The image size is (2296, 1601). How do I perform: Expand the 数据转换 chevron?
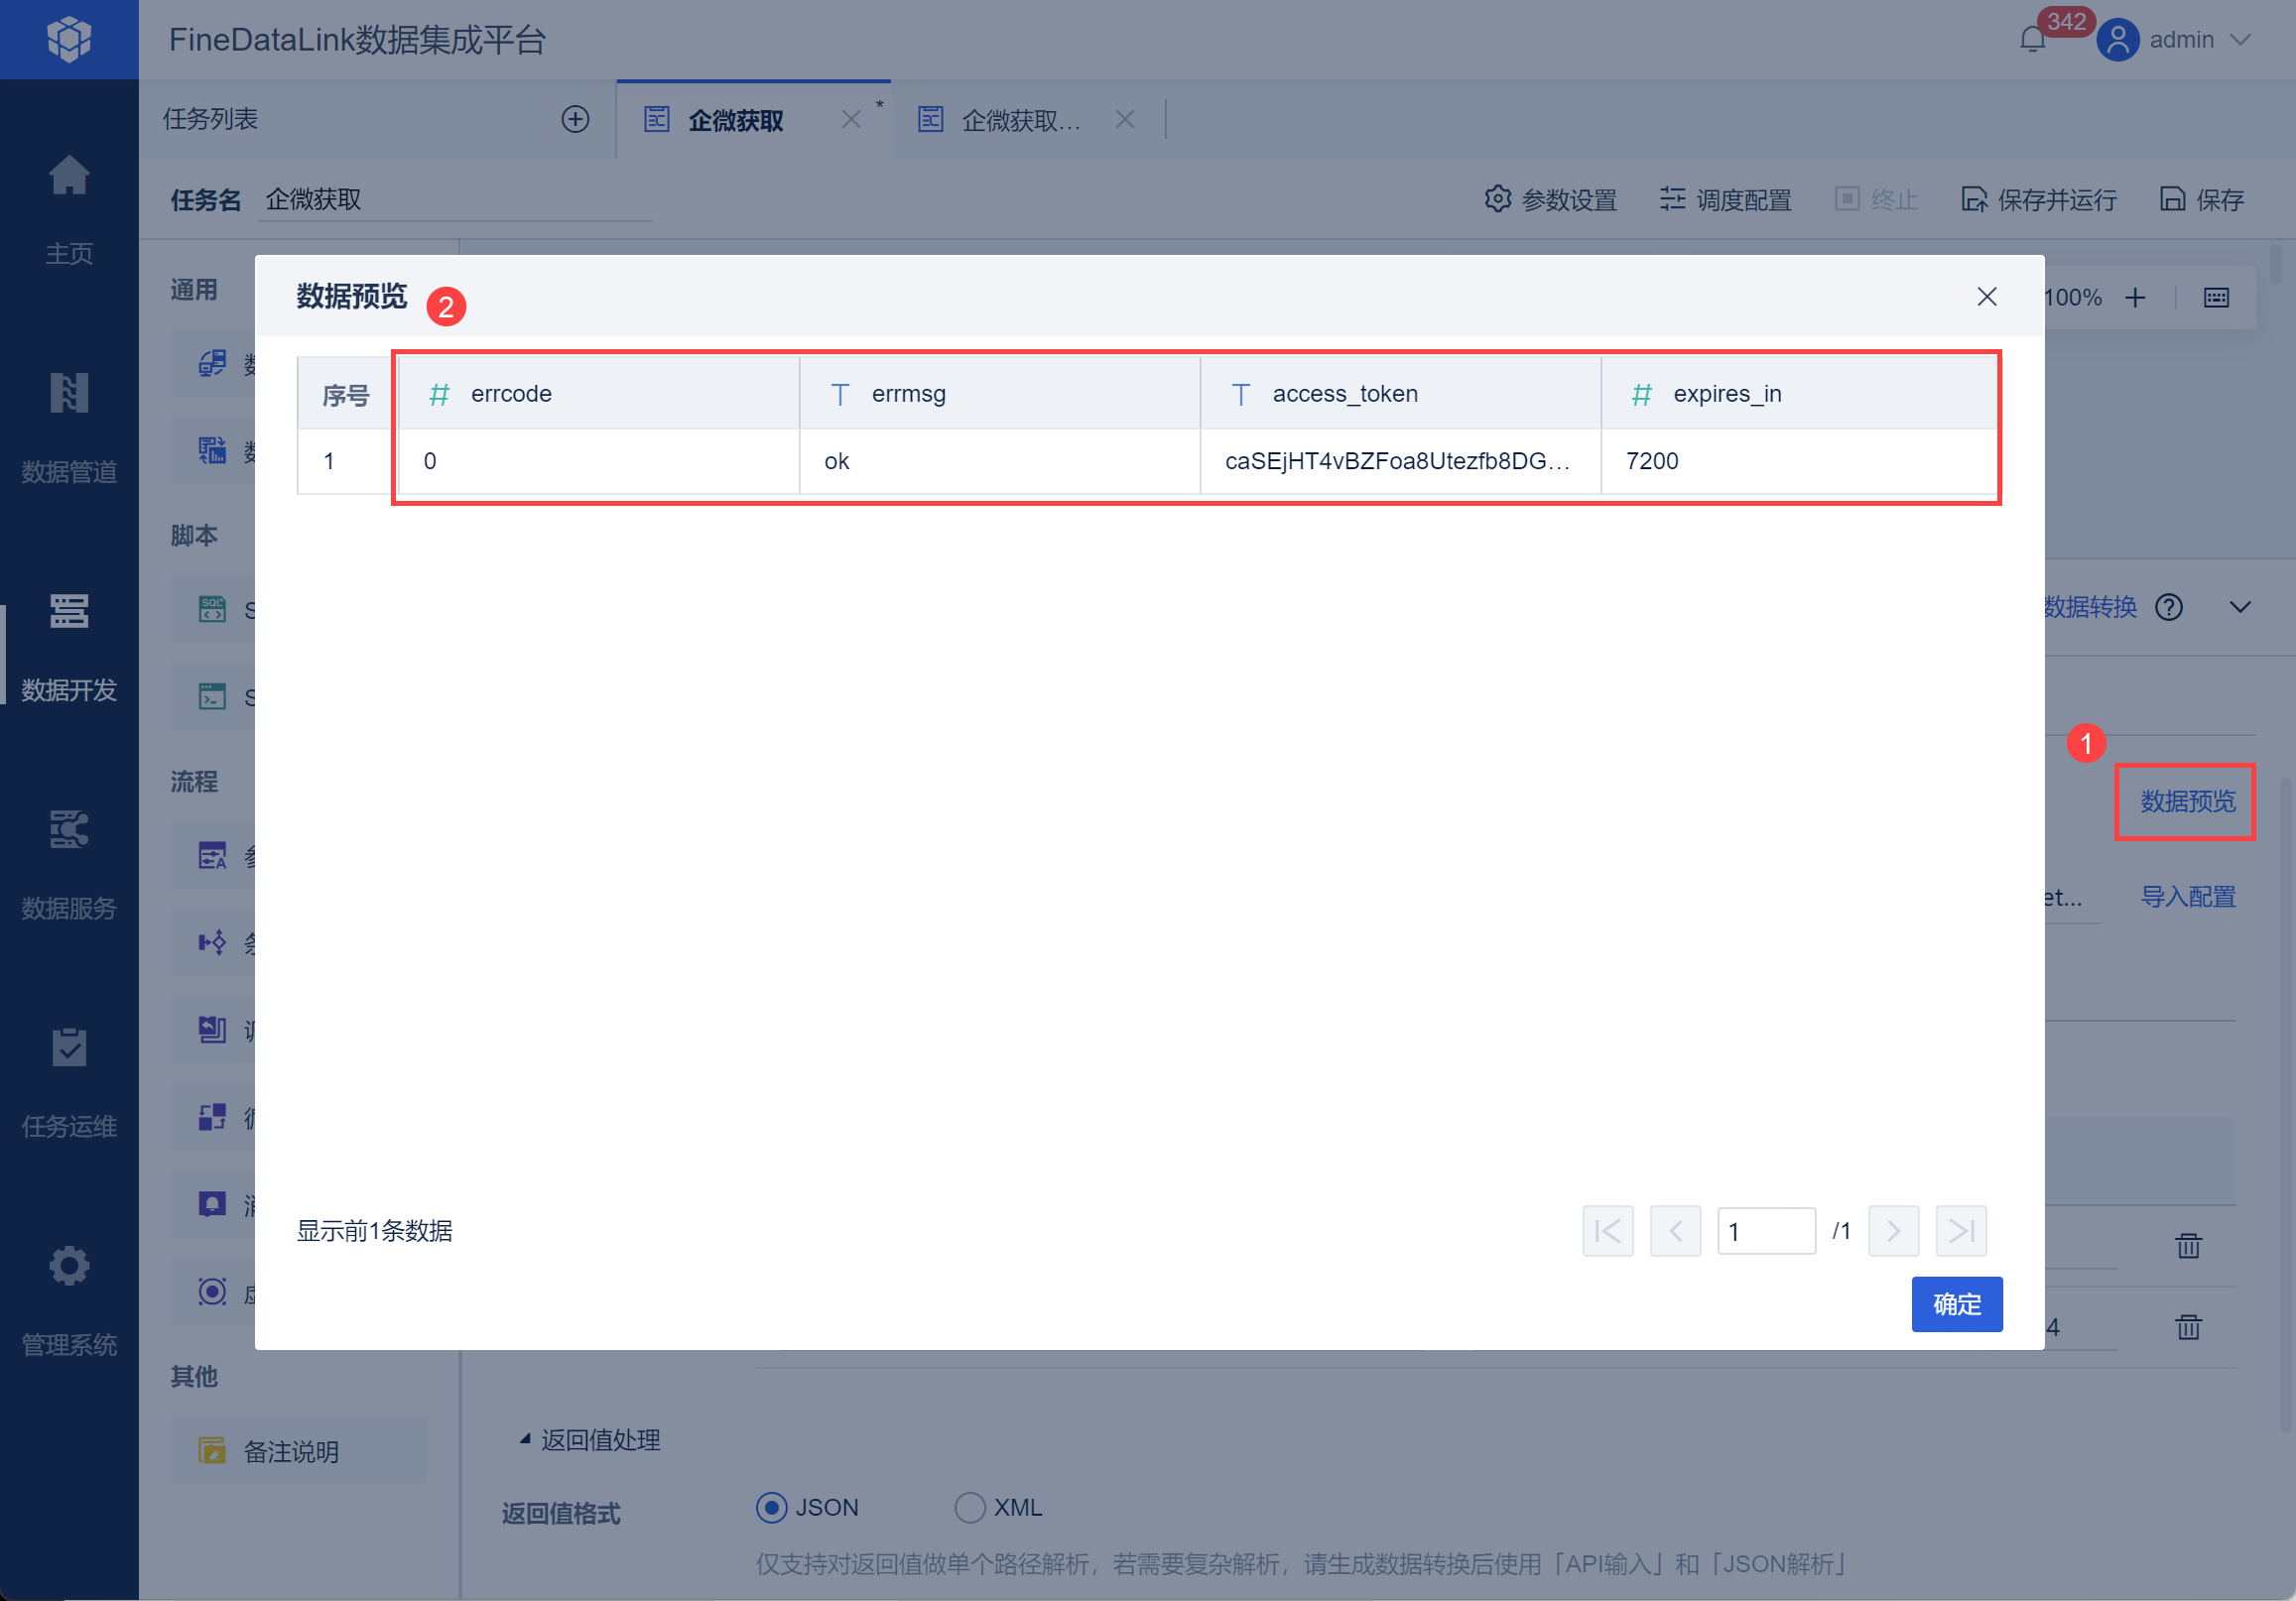pyautogui.click(x=2240, y=607)
